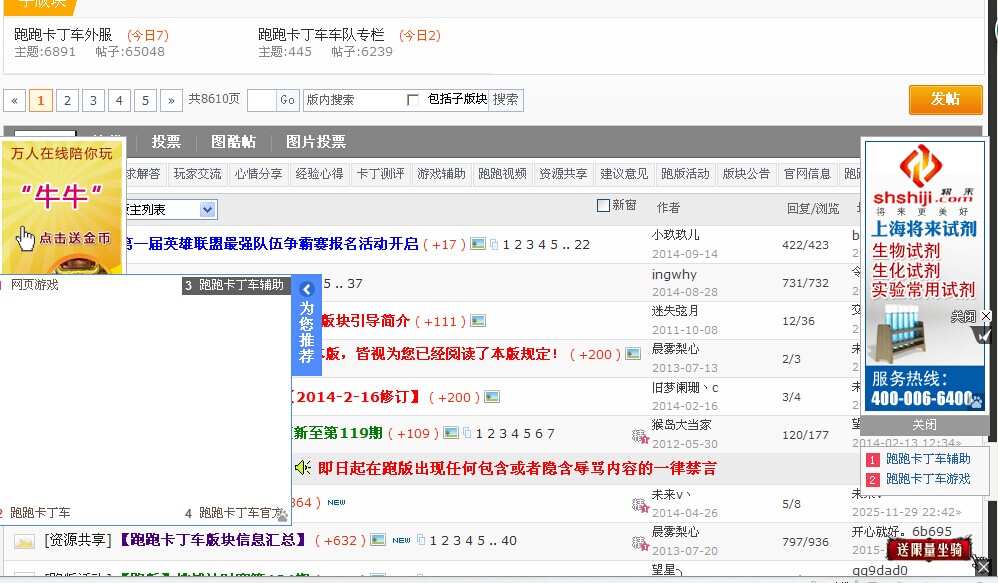Click the multi-page icon in 版块信息汇总 row
The width and height of the screenshot is (998, 583).
point(421,540)
